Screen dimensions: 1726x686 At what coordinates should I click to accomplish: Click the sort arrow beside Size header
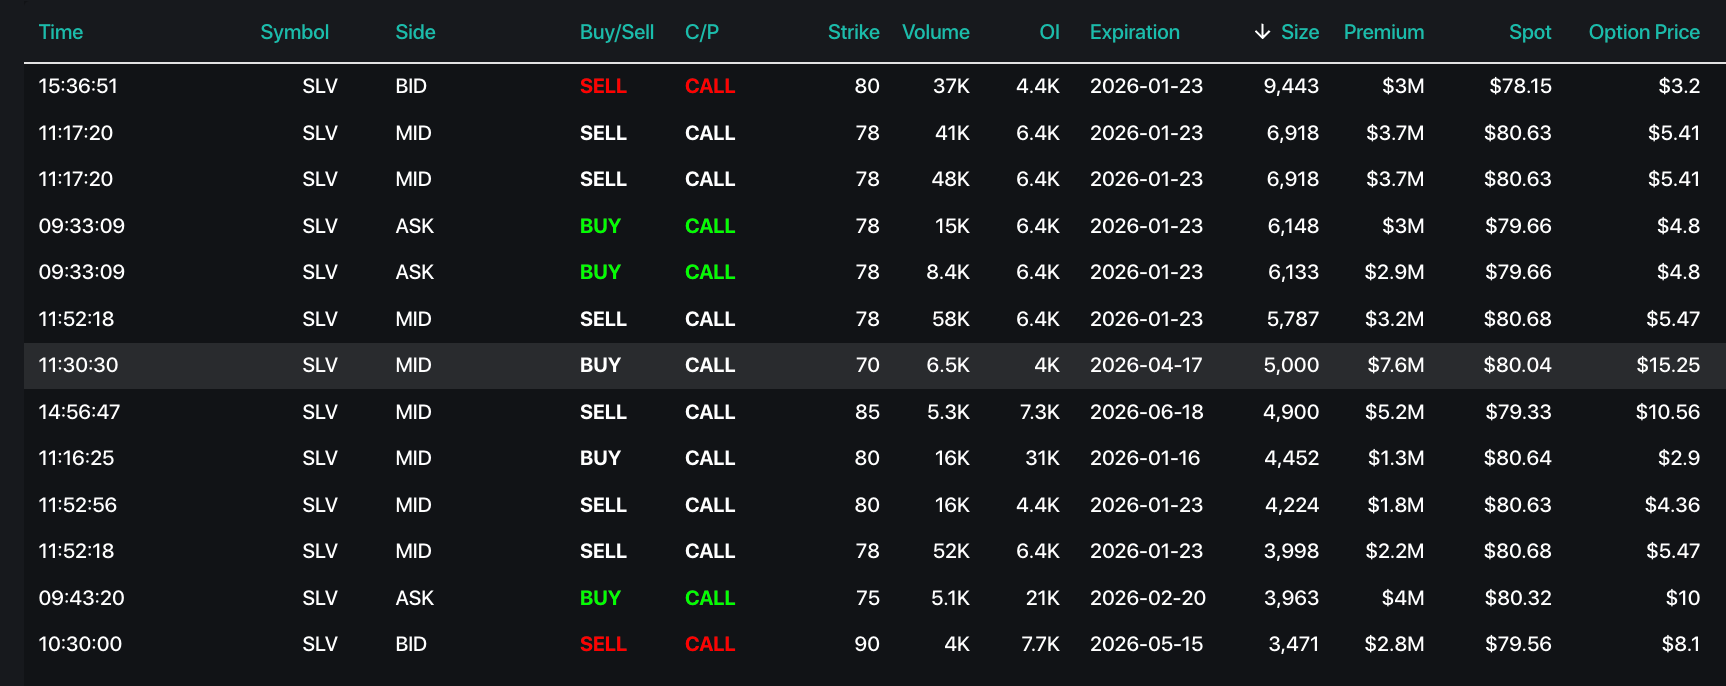click(1262, 32)
